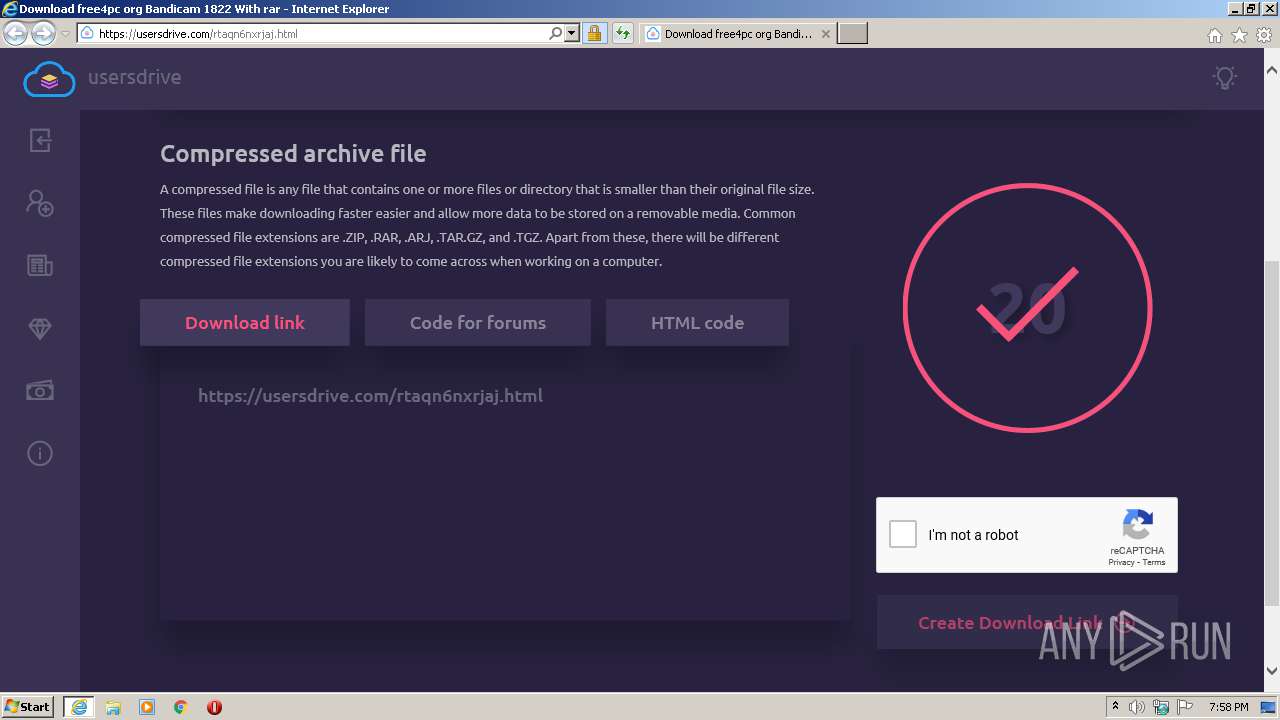This screenshot has width=1280, height=720.
Task: Open a new browser tab
Action: pyautogui.click(x=852, y=33)
